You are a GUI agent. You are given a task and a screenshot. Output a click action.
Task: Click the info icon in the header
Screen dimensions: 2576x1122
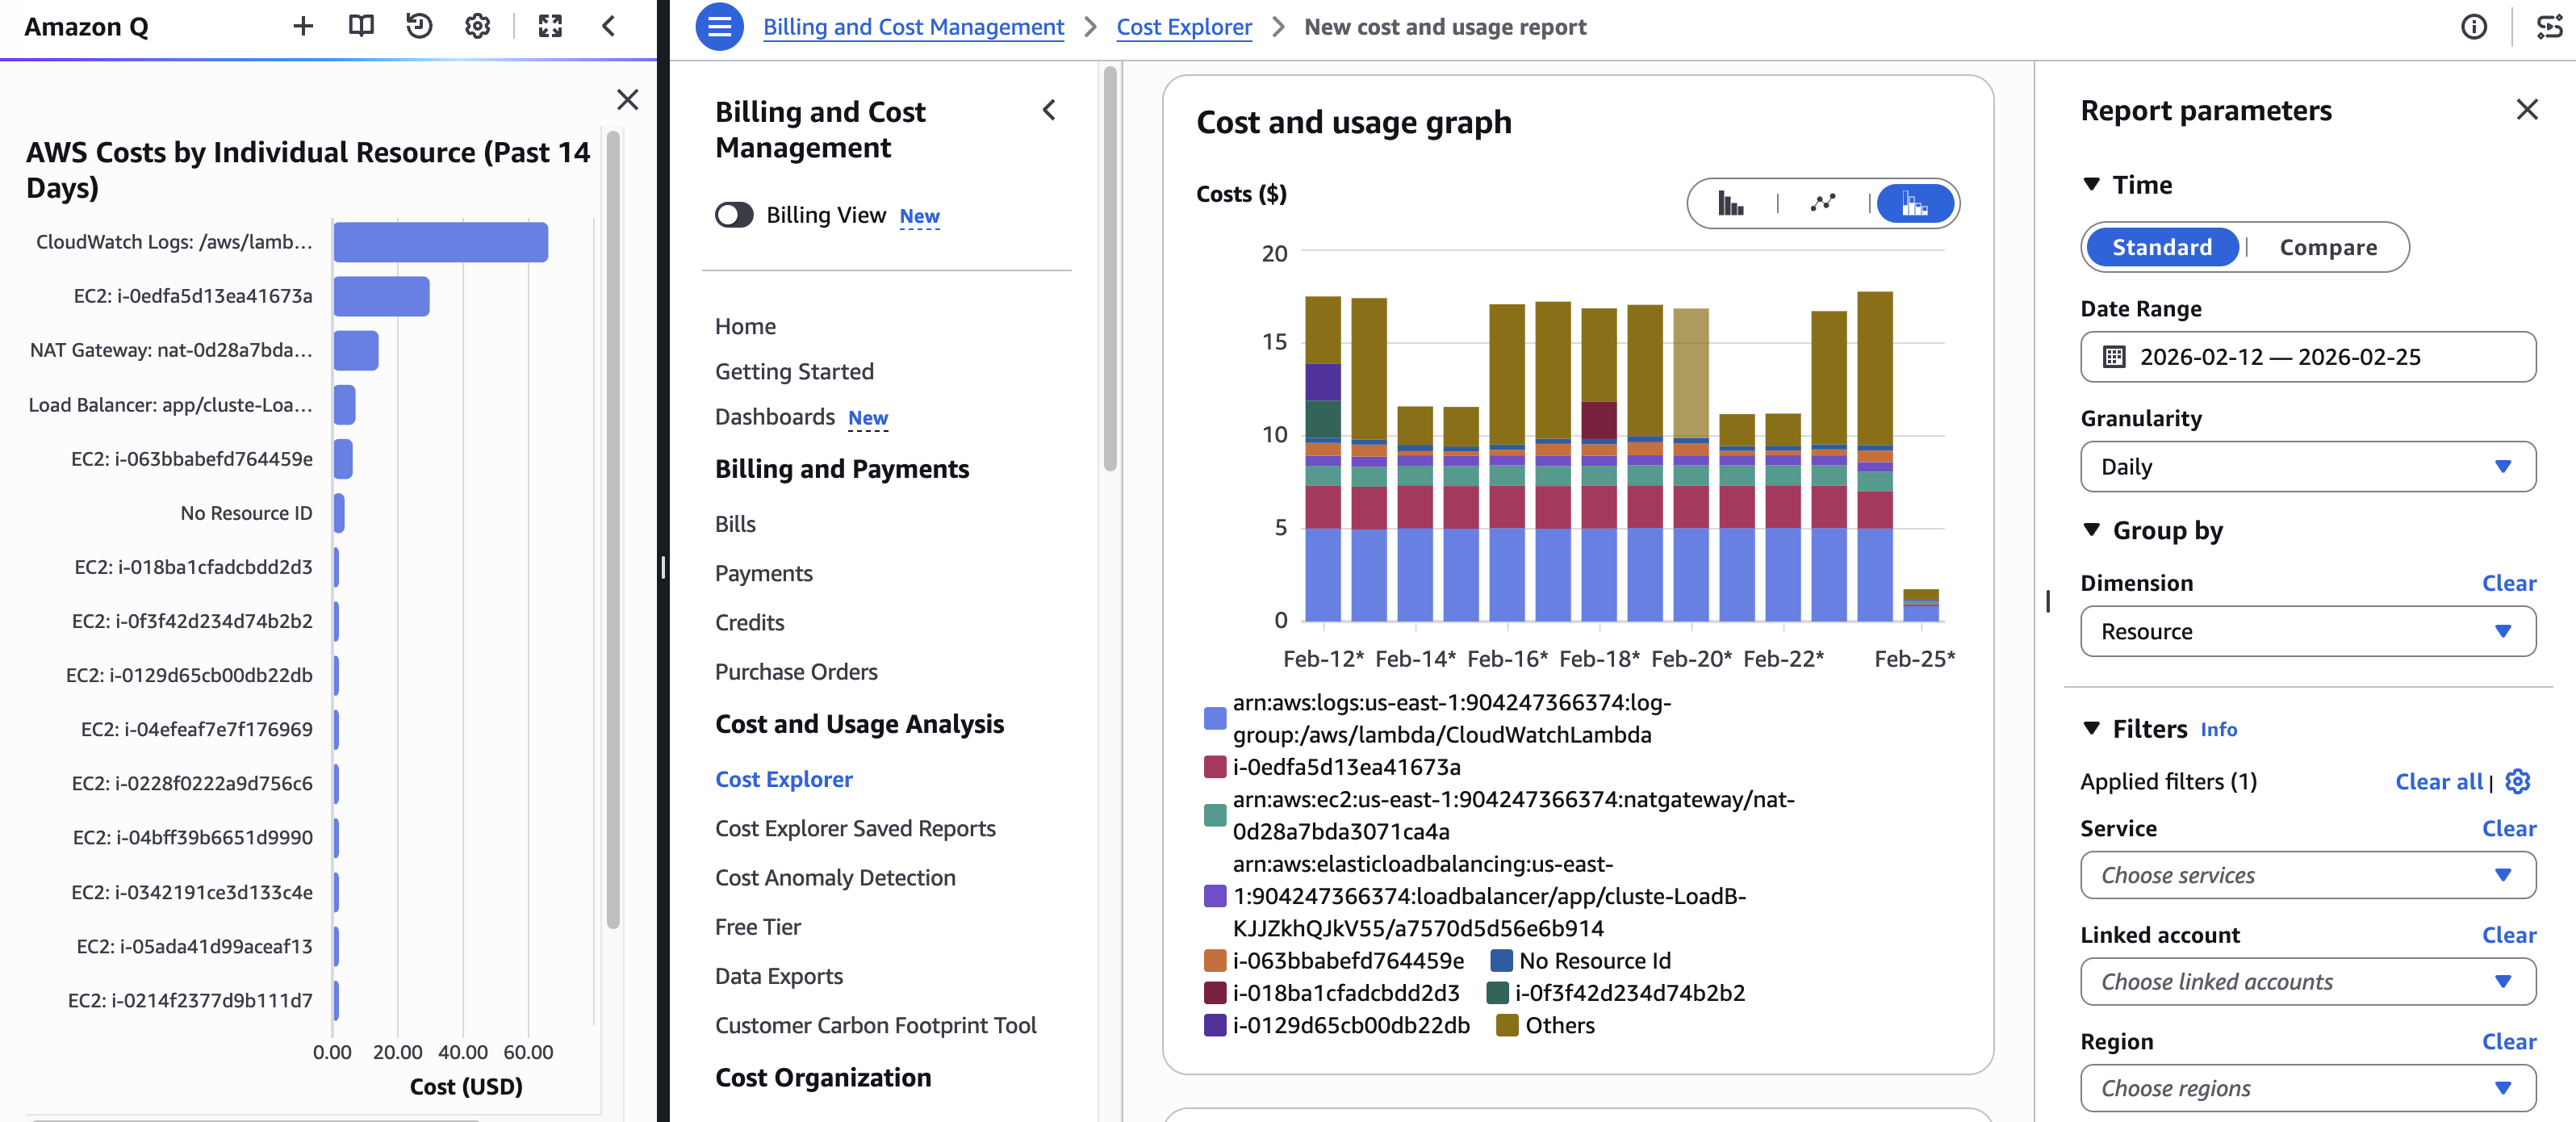pyautogui.click(x=2473, y=27)
